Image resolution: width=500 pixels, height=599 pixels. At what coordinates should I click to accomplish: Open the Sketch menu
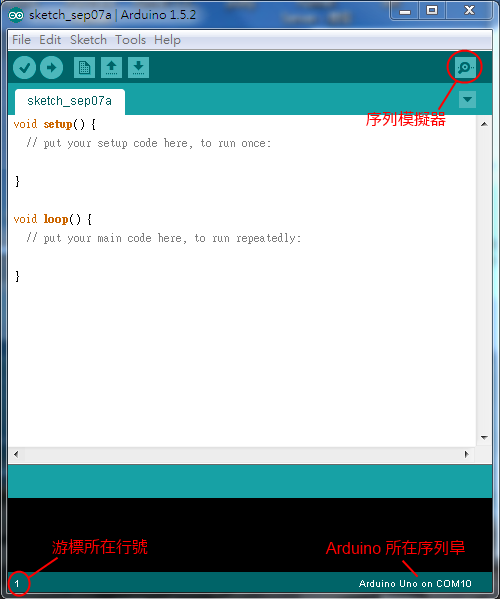click(x=88, y=40)
